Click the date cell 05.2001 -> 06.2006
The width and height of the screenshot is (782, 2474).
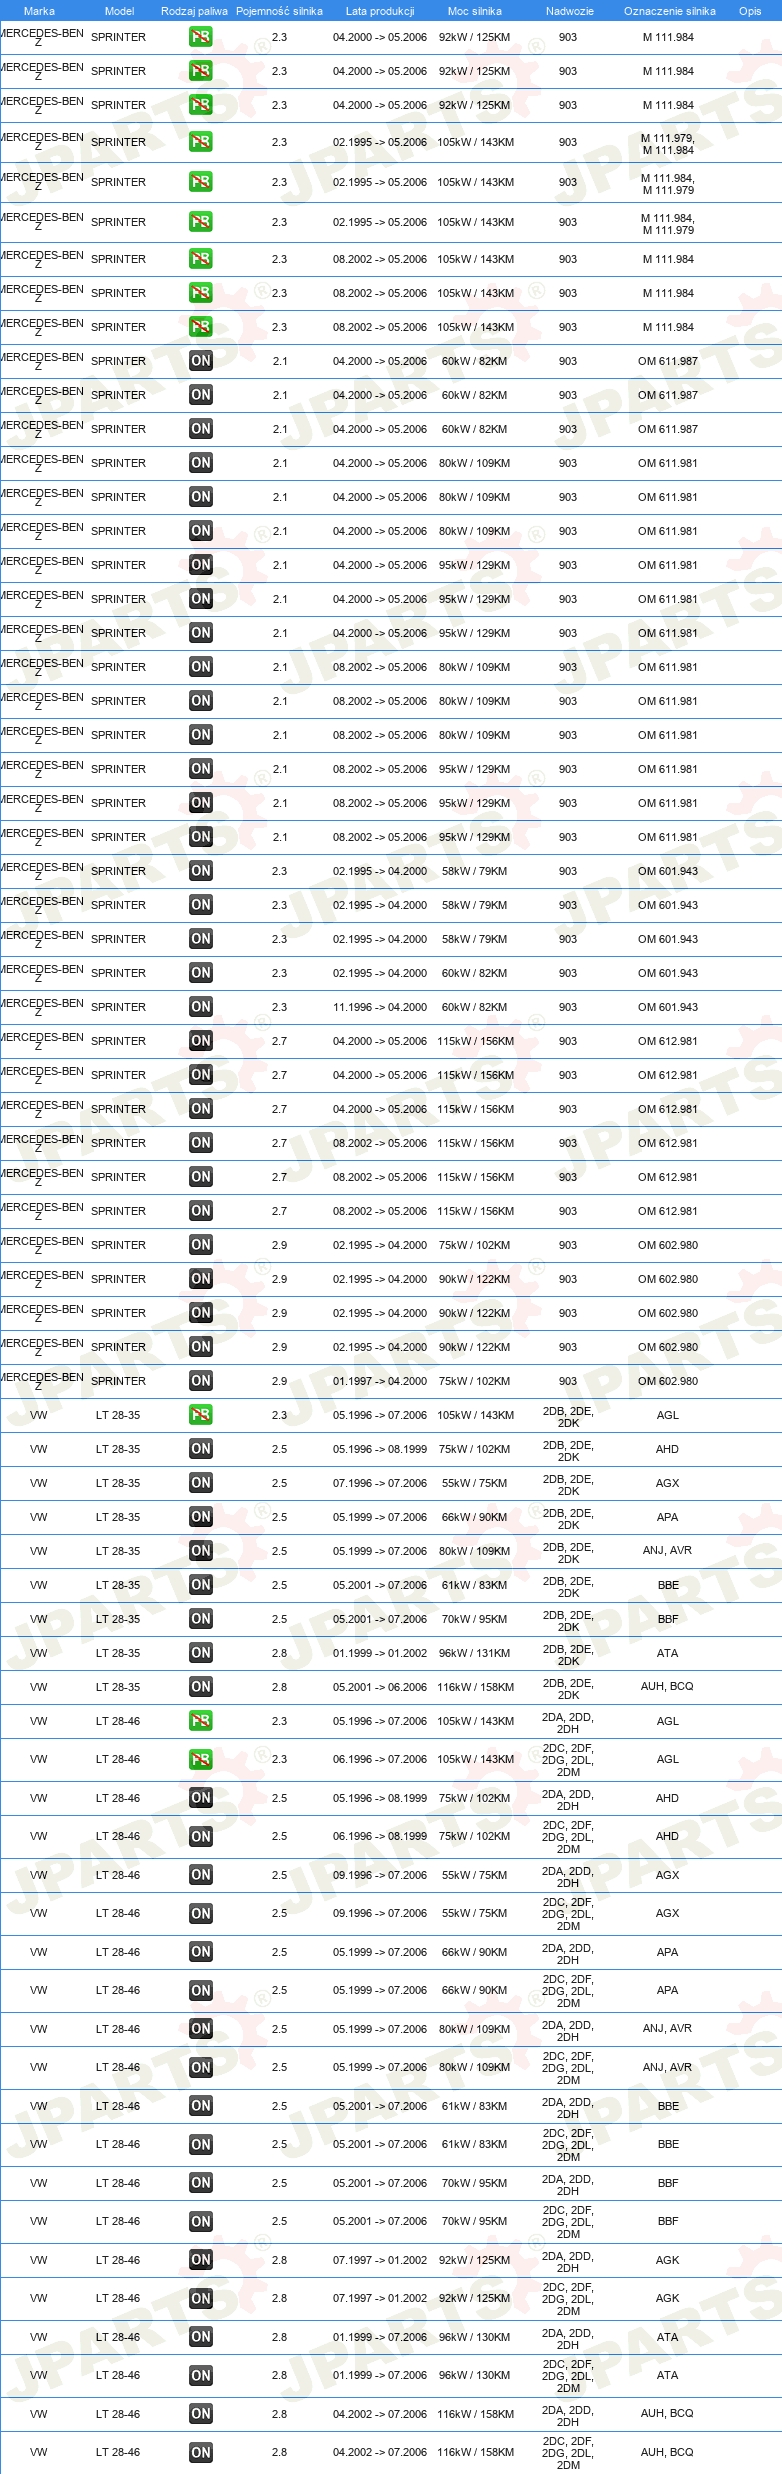380,1687
